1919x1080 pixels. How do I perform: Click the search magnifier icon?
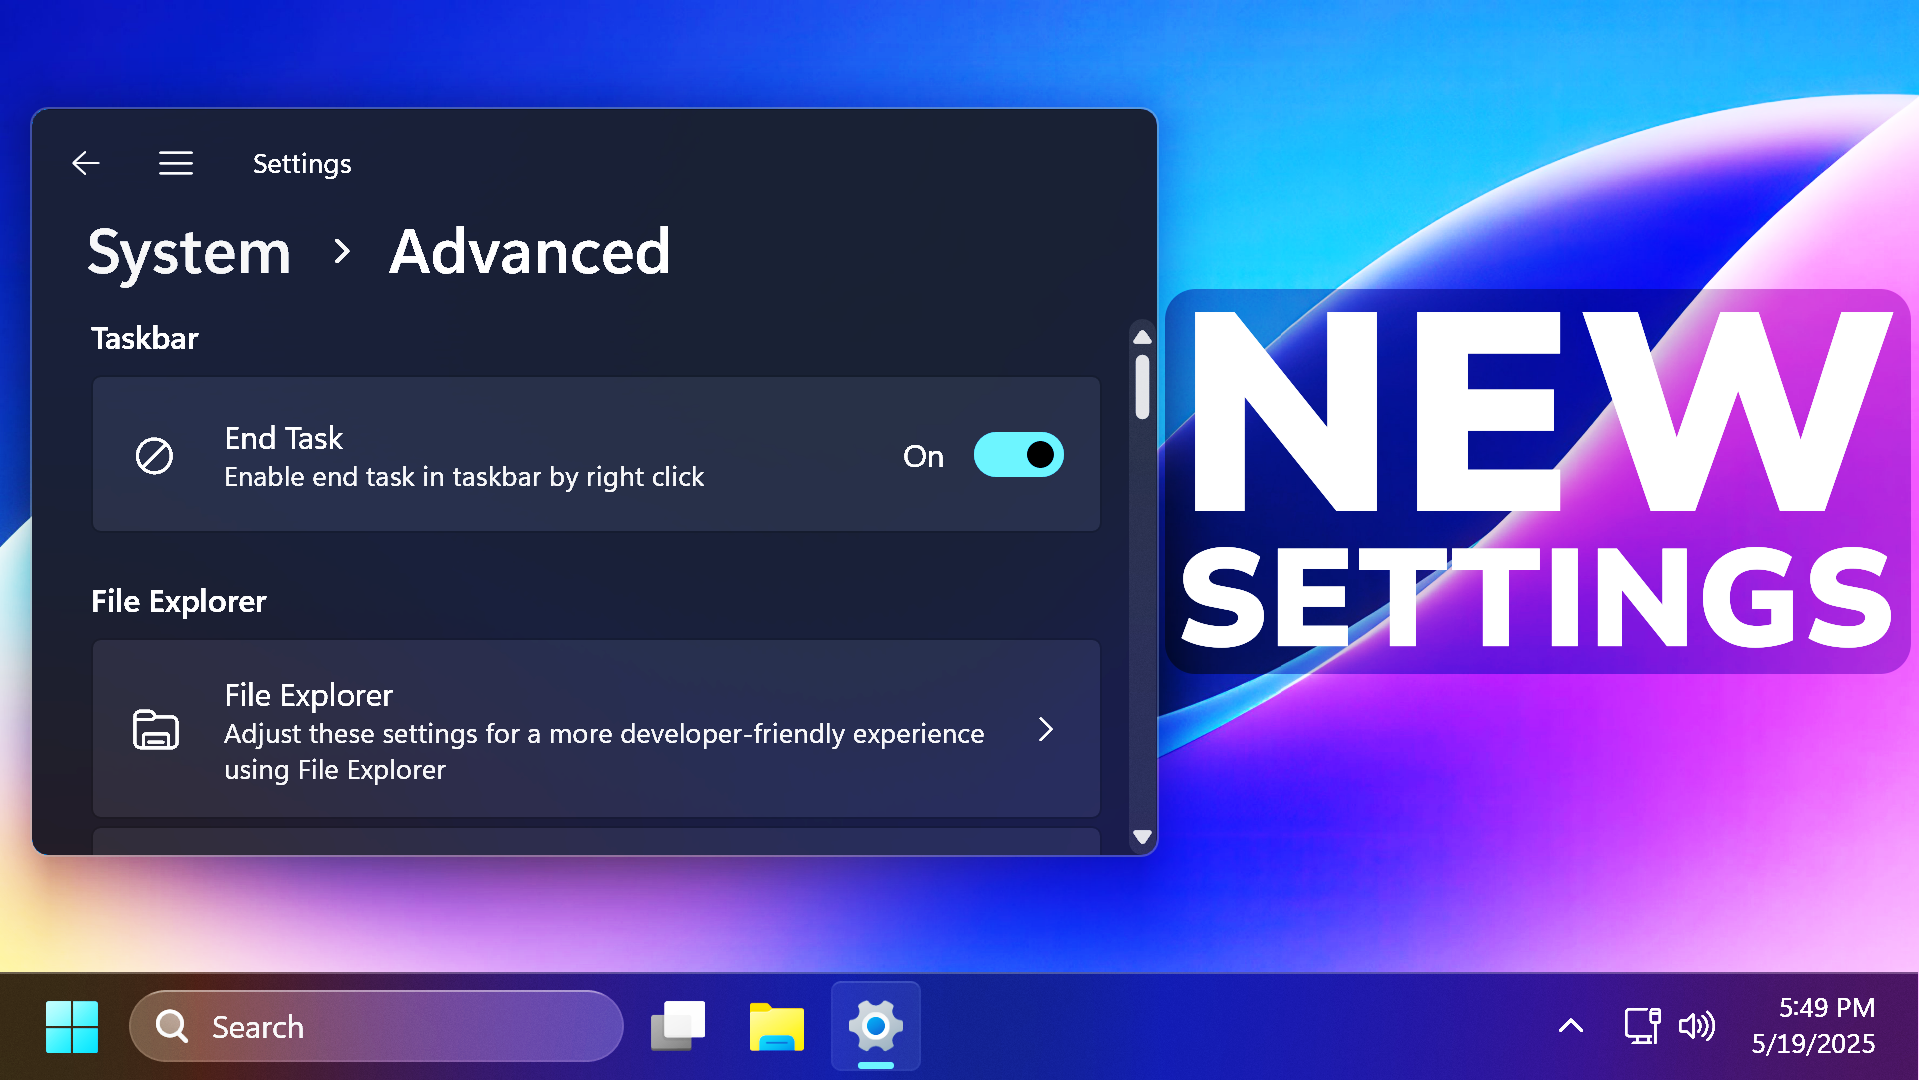[170, 1026]
